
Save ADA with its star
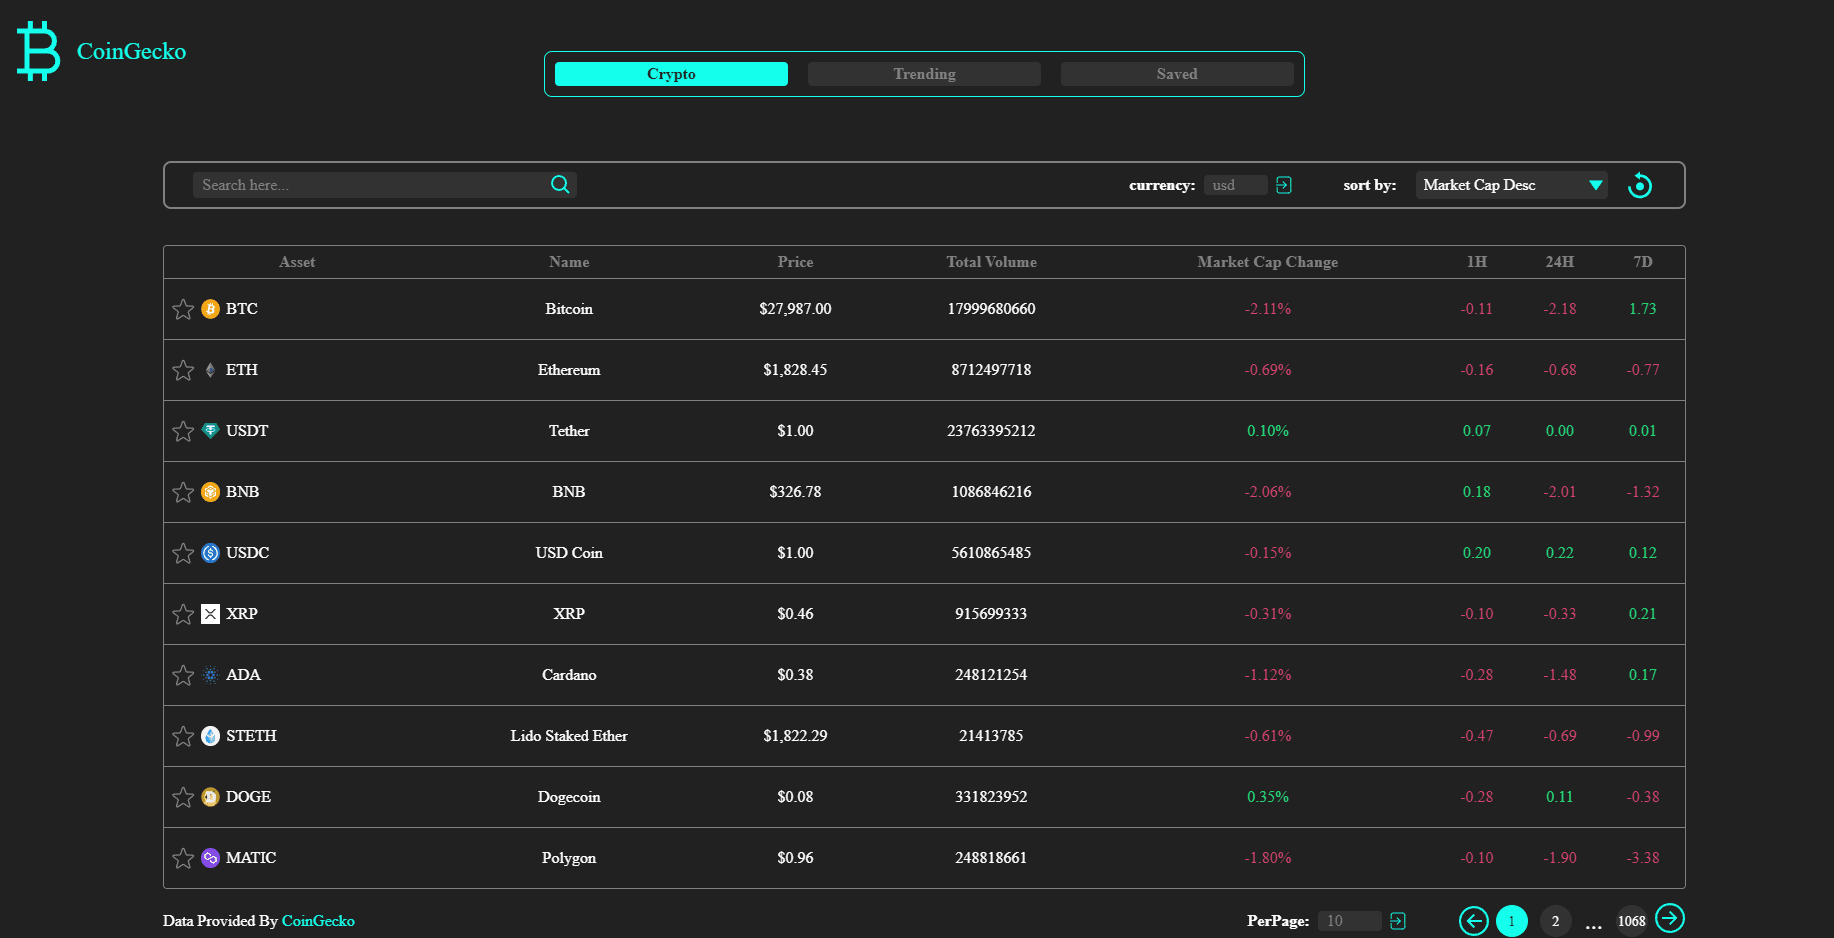click(183, 675)
